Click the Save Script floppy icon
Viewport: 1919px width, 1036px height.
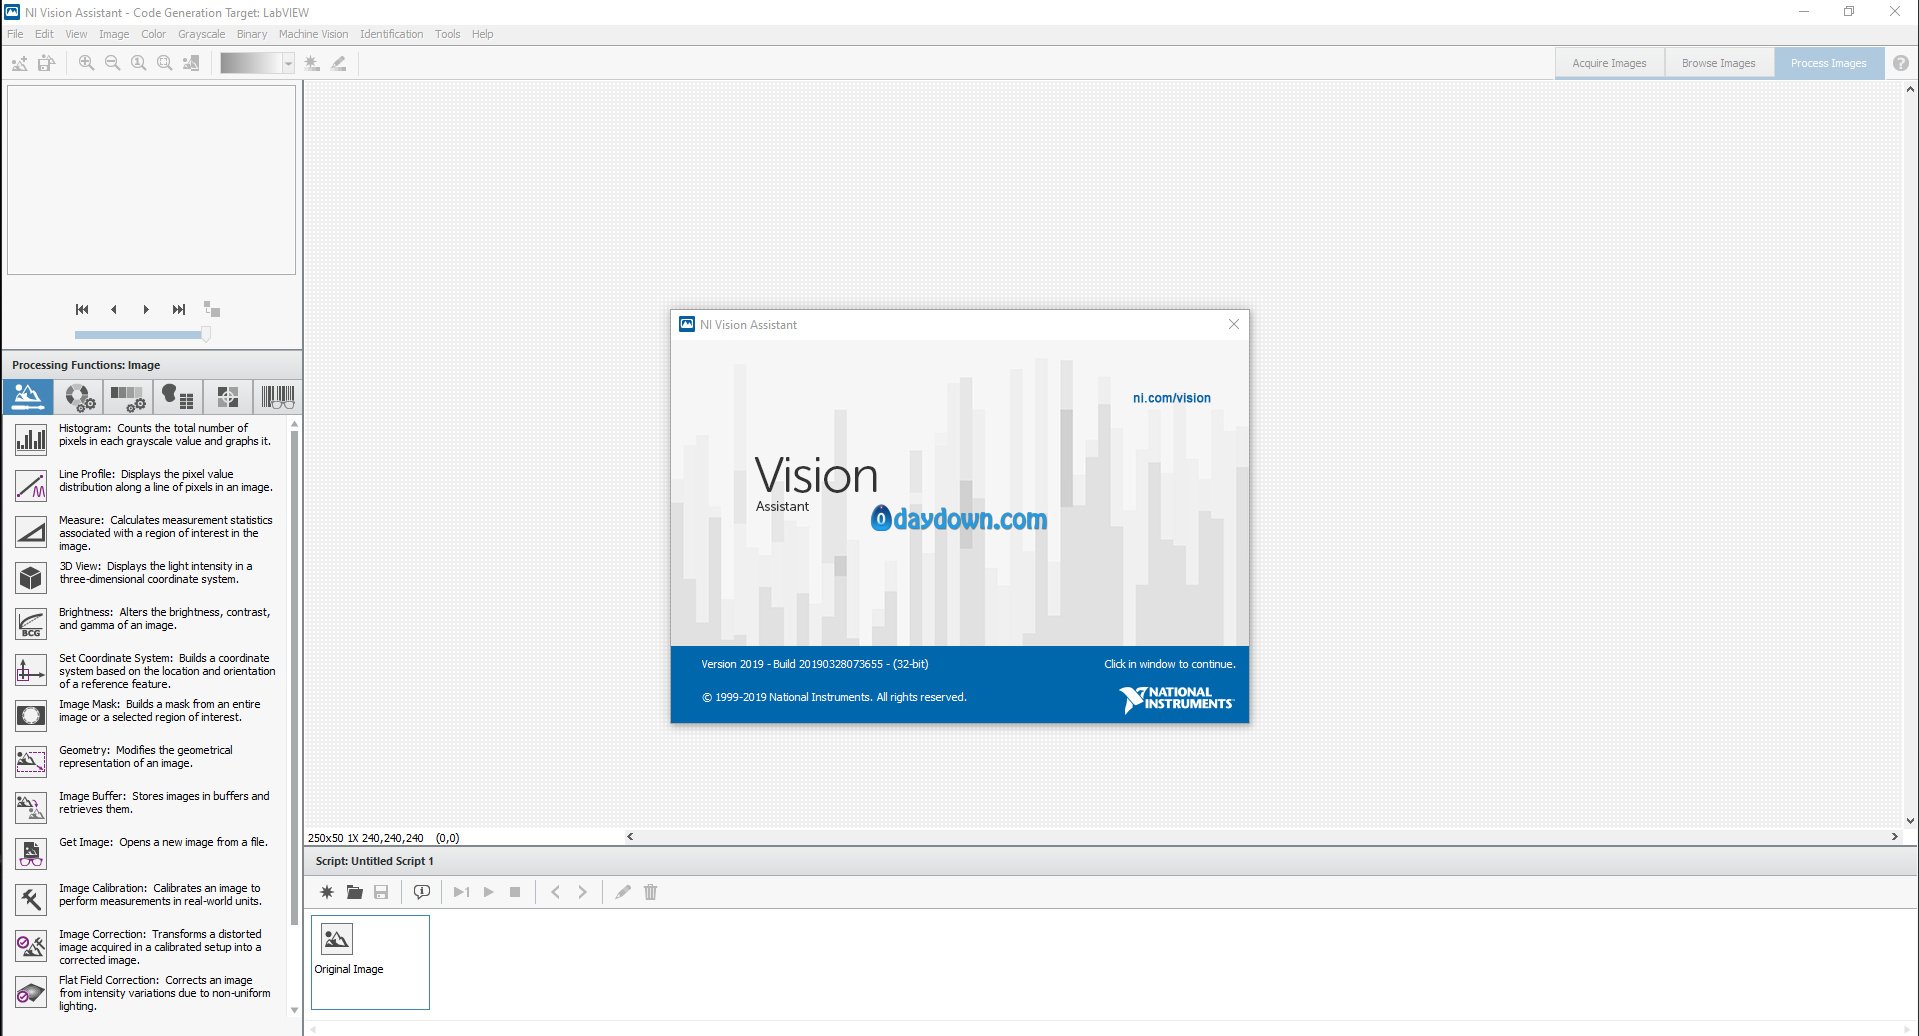point(381,892)
